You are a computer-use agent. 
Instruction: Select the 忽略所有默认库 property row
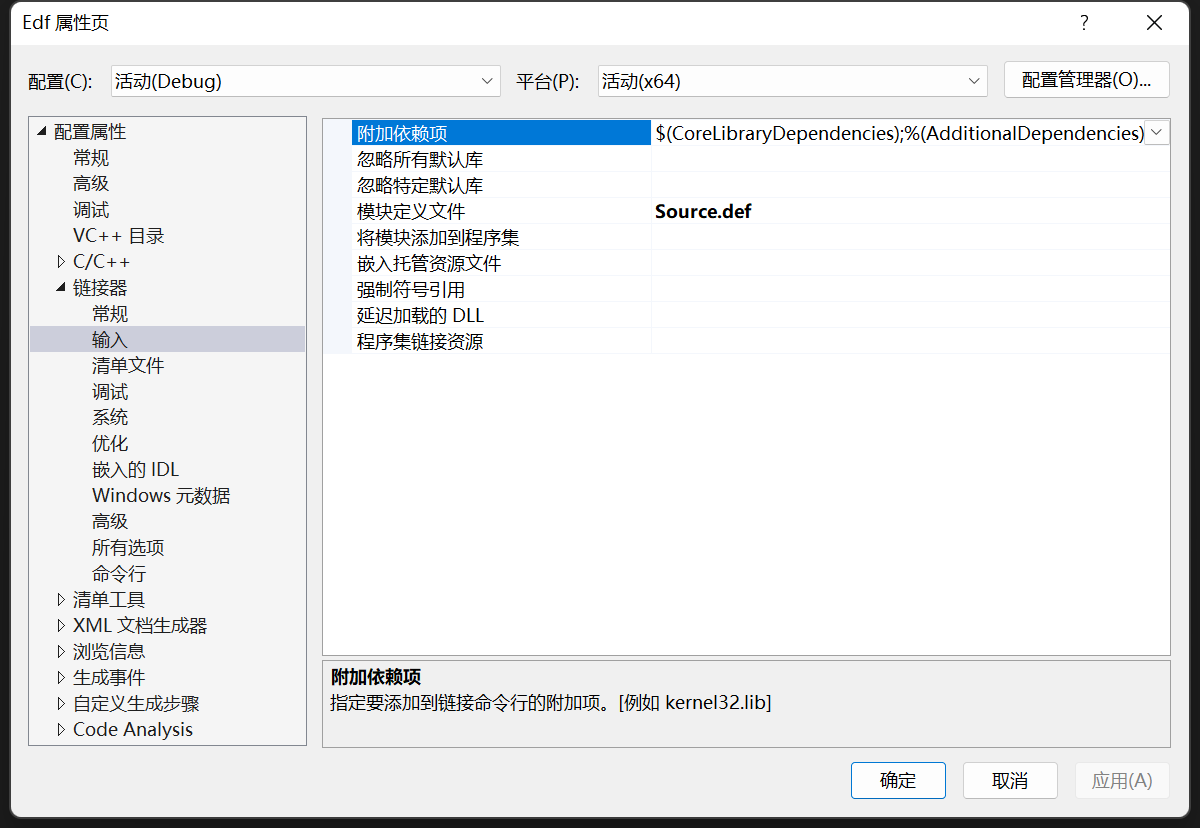[x=746, y=159]
